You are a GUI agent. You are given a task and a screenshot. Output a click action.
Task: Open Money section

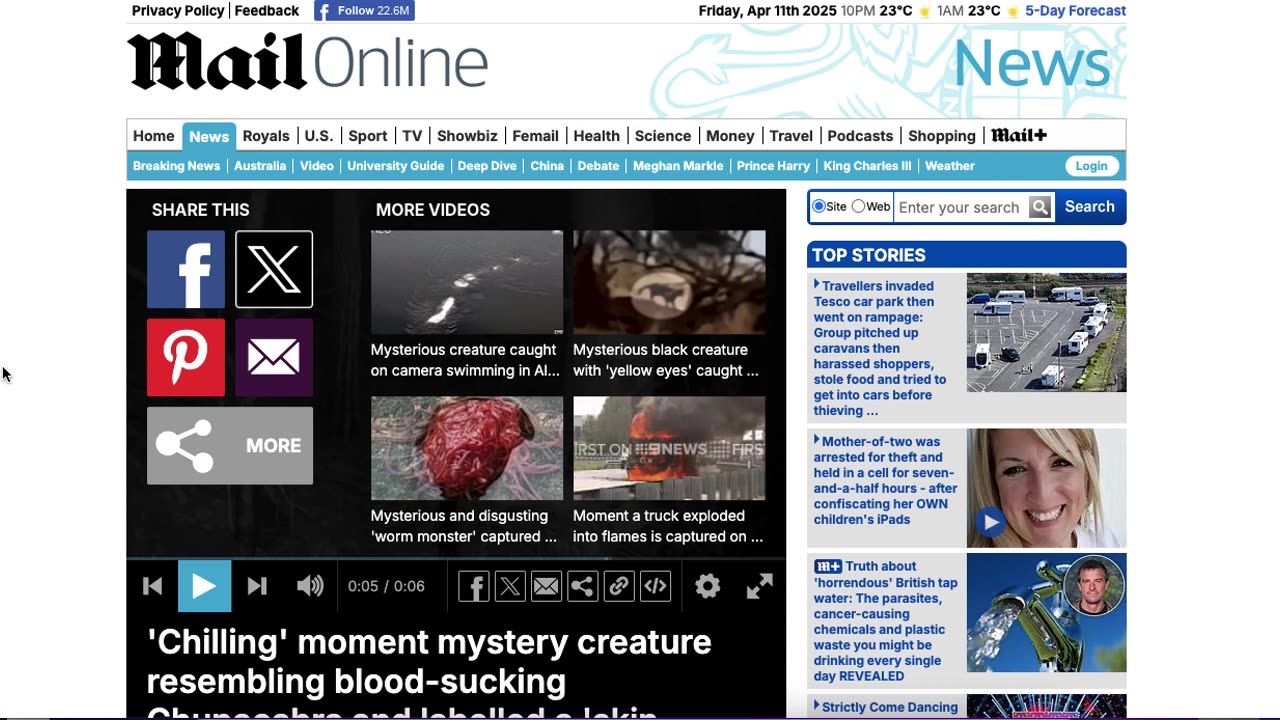click(x=730, y=136)
